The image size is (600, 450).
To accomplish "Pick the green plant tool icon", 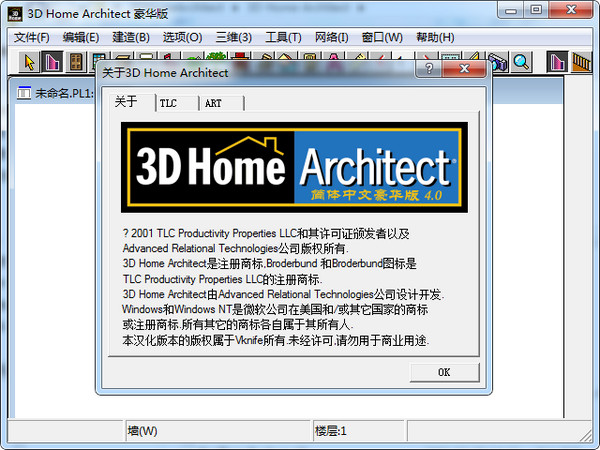I will (x=217, y=56).
